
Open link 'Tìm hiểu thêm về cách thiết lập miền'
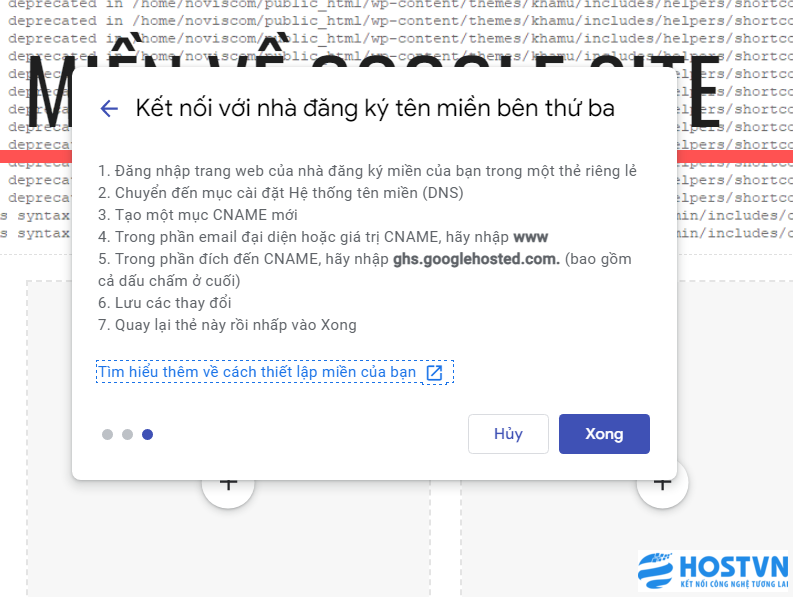click(x=257, y=372)
